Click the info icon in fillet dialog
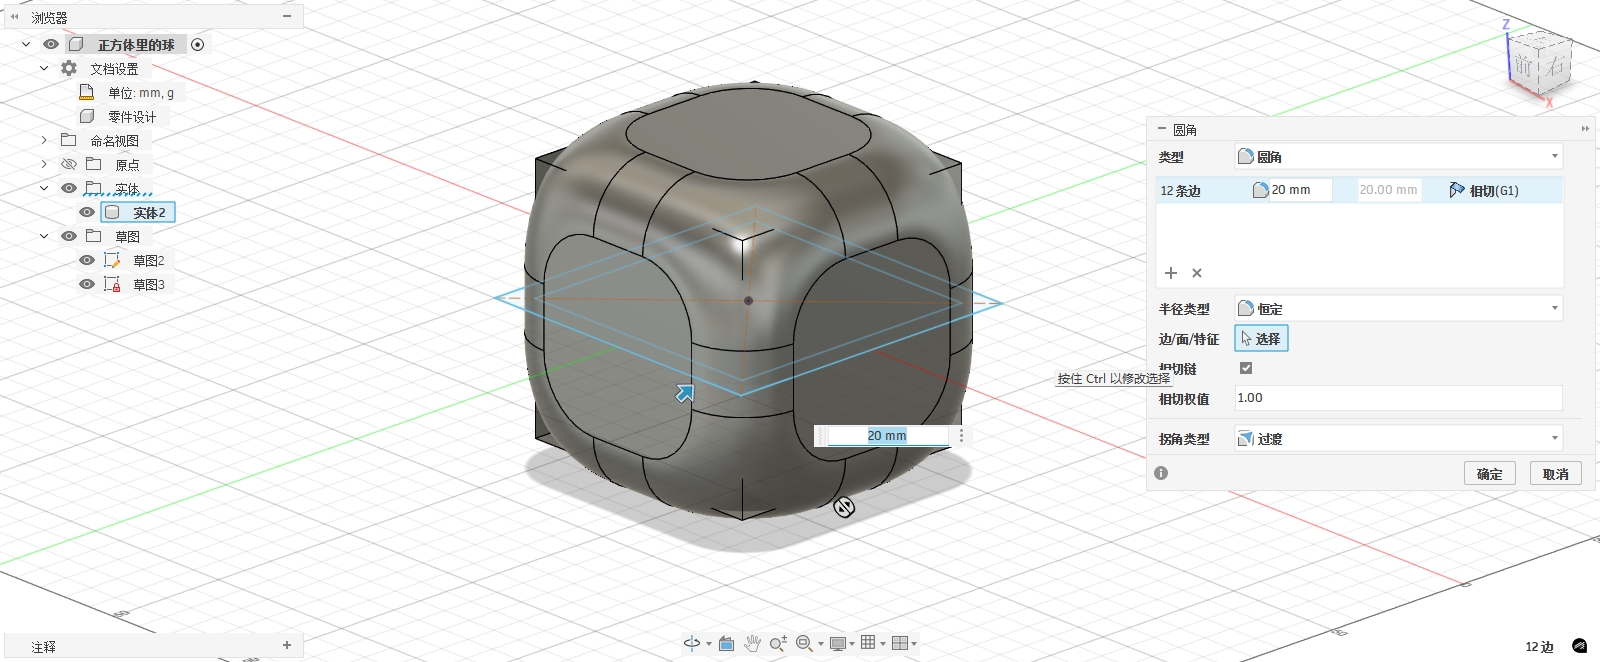The width and height of the screenshot is (1600, 662). click(1161, 473)
